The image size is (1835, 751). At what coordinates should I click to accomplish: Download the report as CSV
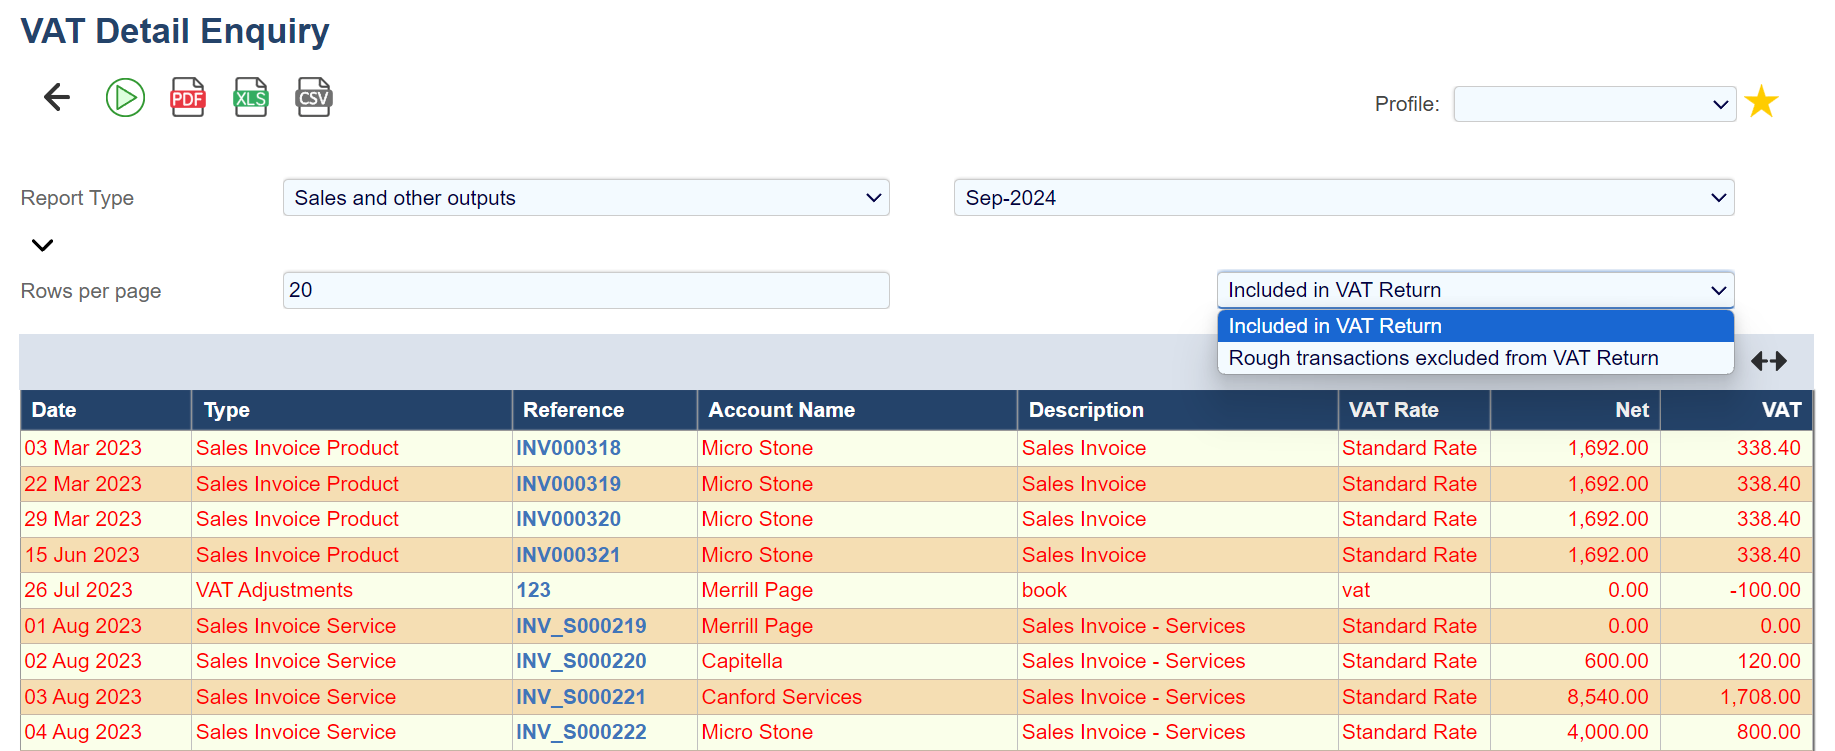point(313,97)
